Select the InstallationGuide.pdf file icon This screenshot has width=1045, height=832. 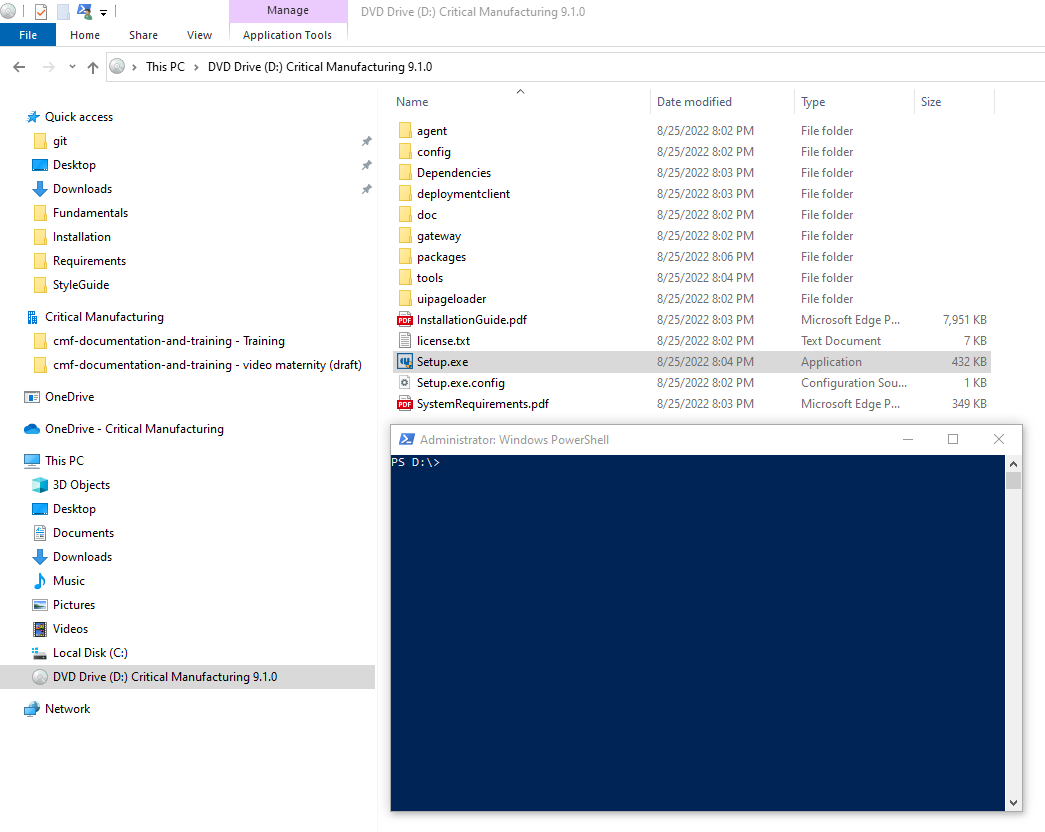[405, 320]
